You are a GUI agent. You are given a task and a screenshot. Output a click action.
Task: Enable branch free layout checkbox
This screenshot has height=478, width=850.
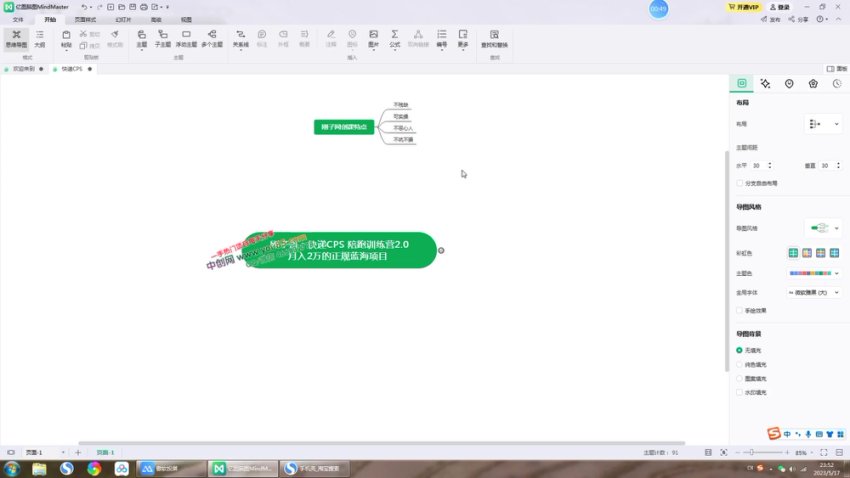[x=739, y=183]
